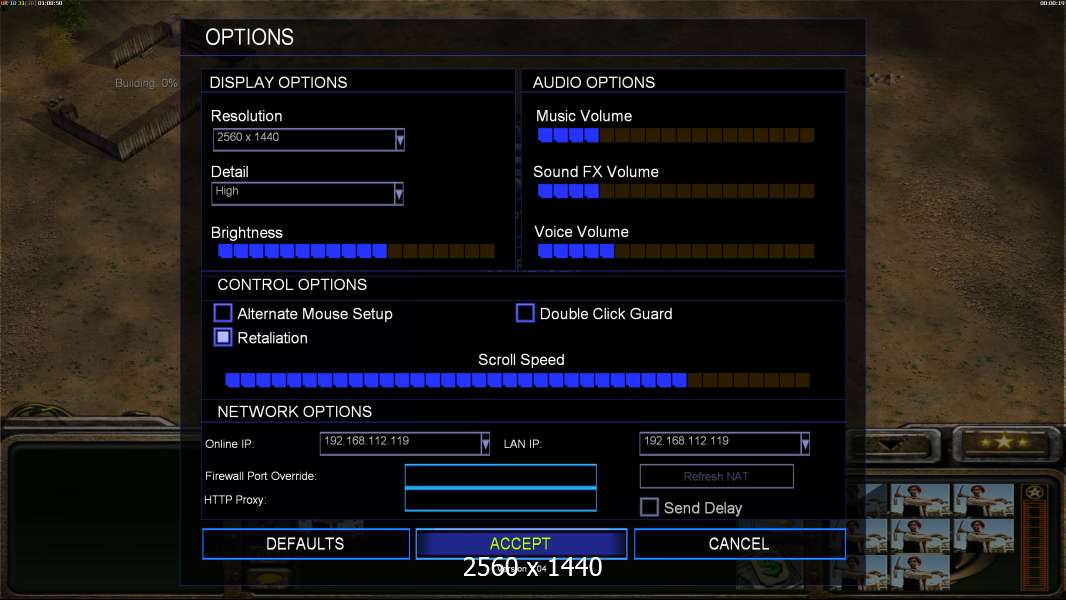Set the Scroll Speed slider
This screenshot has width=1066, height=600.
point(517,380)
